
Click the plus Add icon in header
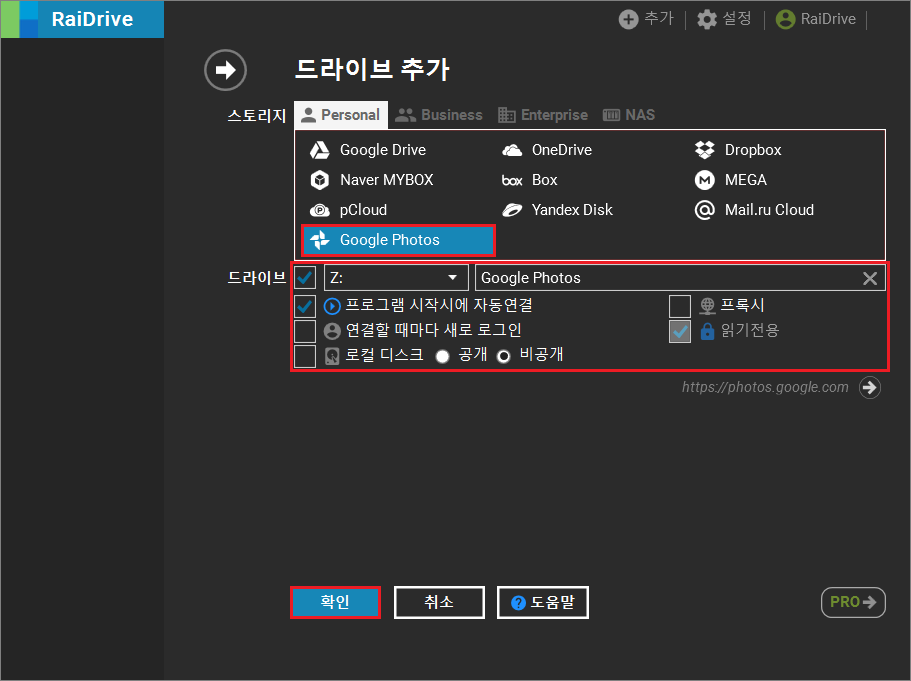pos(628,19)
